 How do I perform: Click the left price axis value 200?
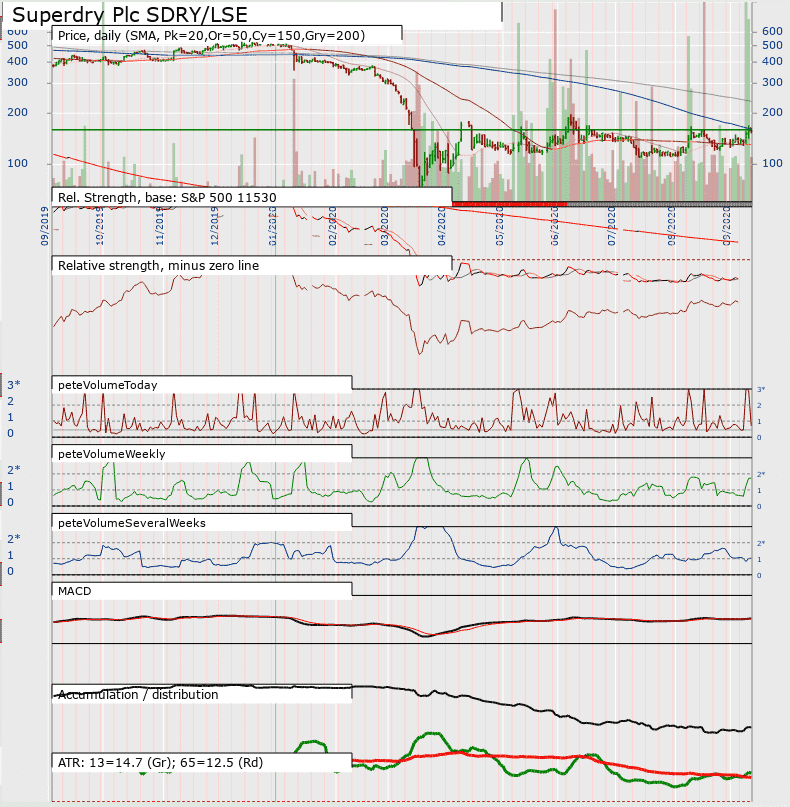(17, 112)
